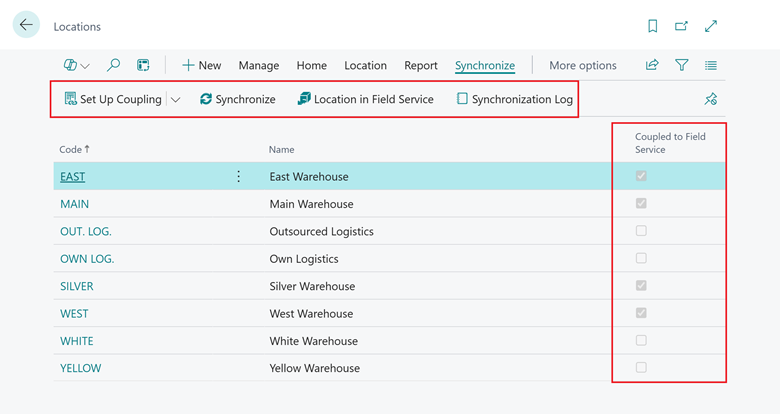This screenshot has height=414, width=780.
Task: Toggle the OUT. LOG. coupled checkbox
Action: coord(641,231)
